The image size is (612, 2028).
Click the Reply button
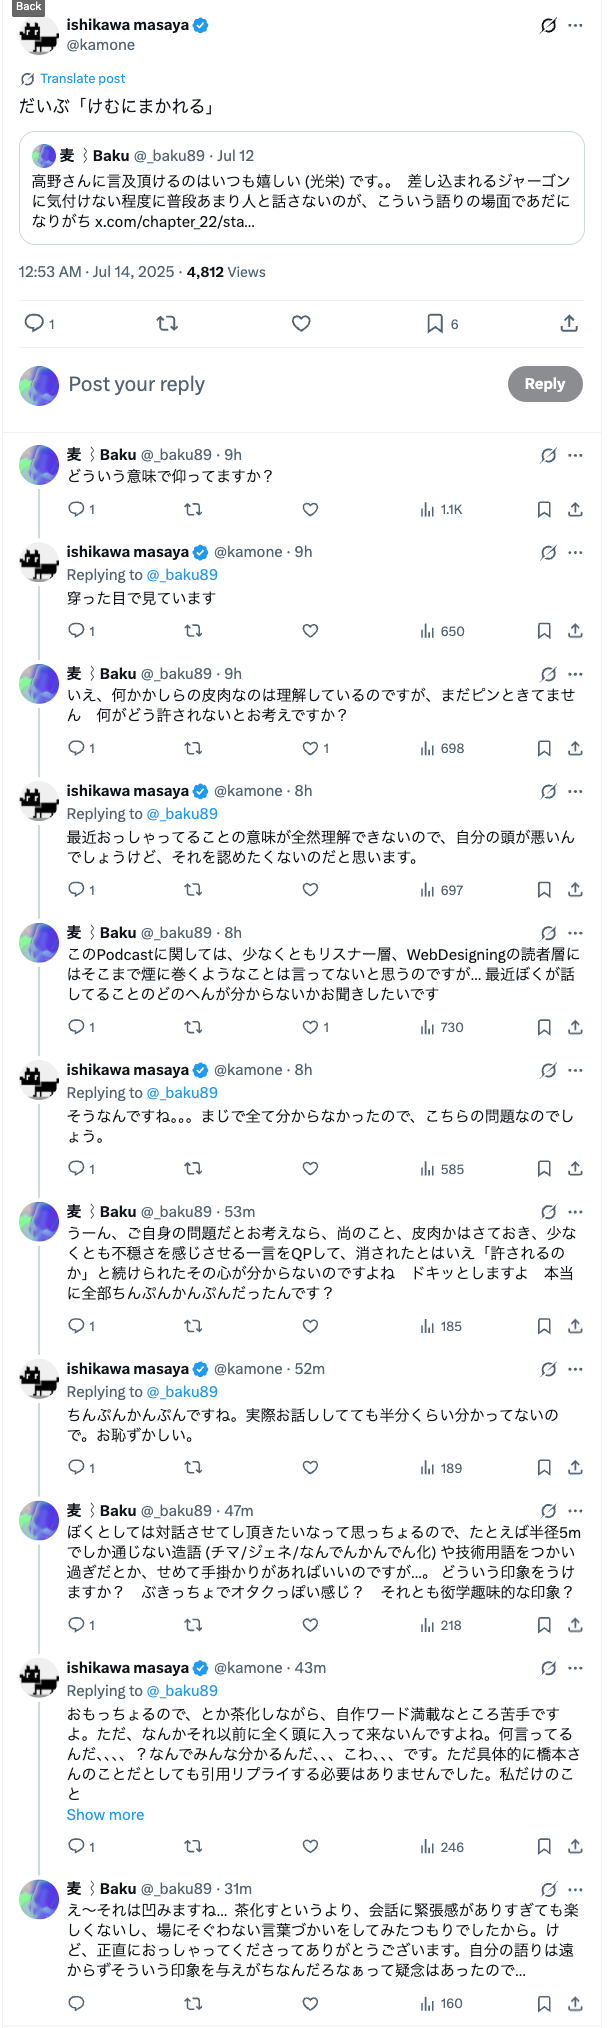point(544,384)
